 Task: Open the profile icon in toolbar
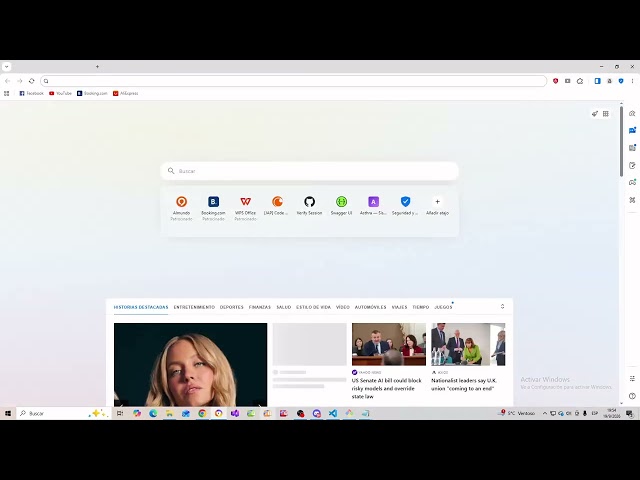click(609, 81)
